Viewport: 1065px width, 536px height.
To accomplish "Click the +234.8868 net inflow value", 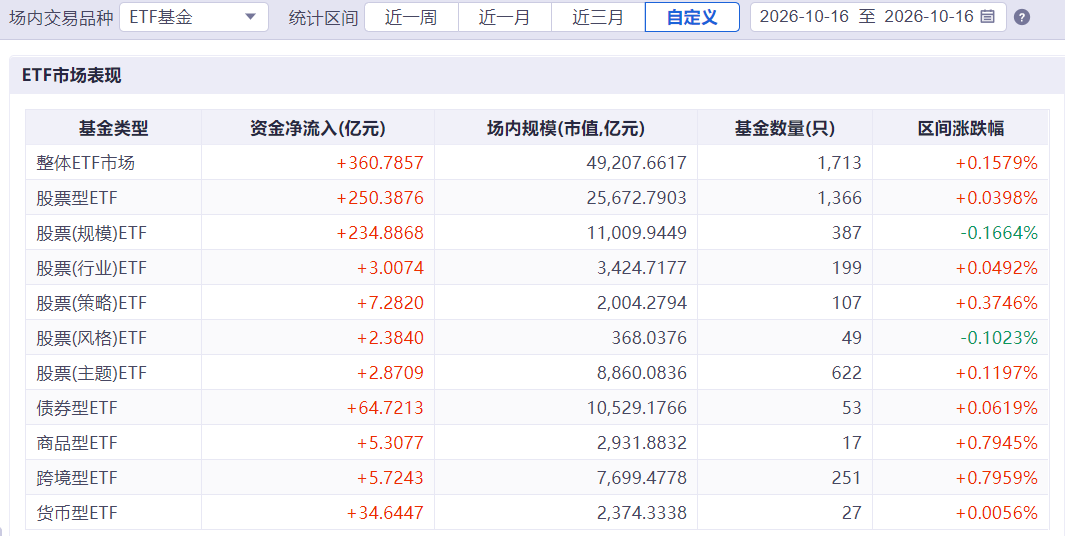I will coord(380,233).
